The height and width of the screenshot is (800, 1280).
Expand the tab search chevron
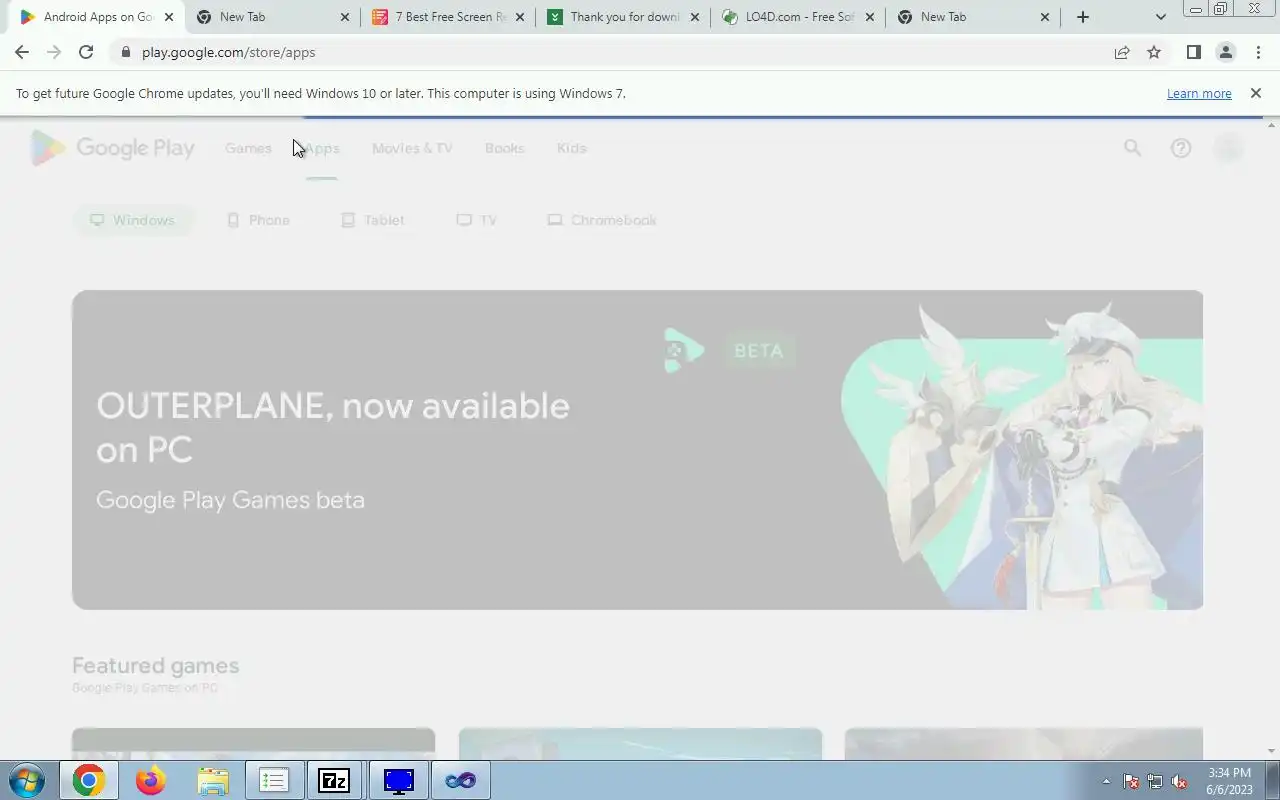click(1160, 17)
